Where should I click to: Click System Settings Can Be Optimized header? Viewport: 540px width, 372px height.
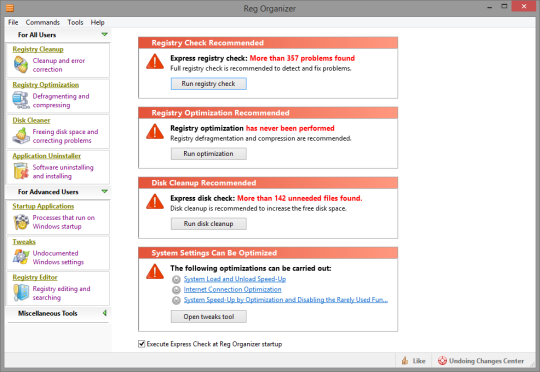(268, 253)
